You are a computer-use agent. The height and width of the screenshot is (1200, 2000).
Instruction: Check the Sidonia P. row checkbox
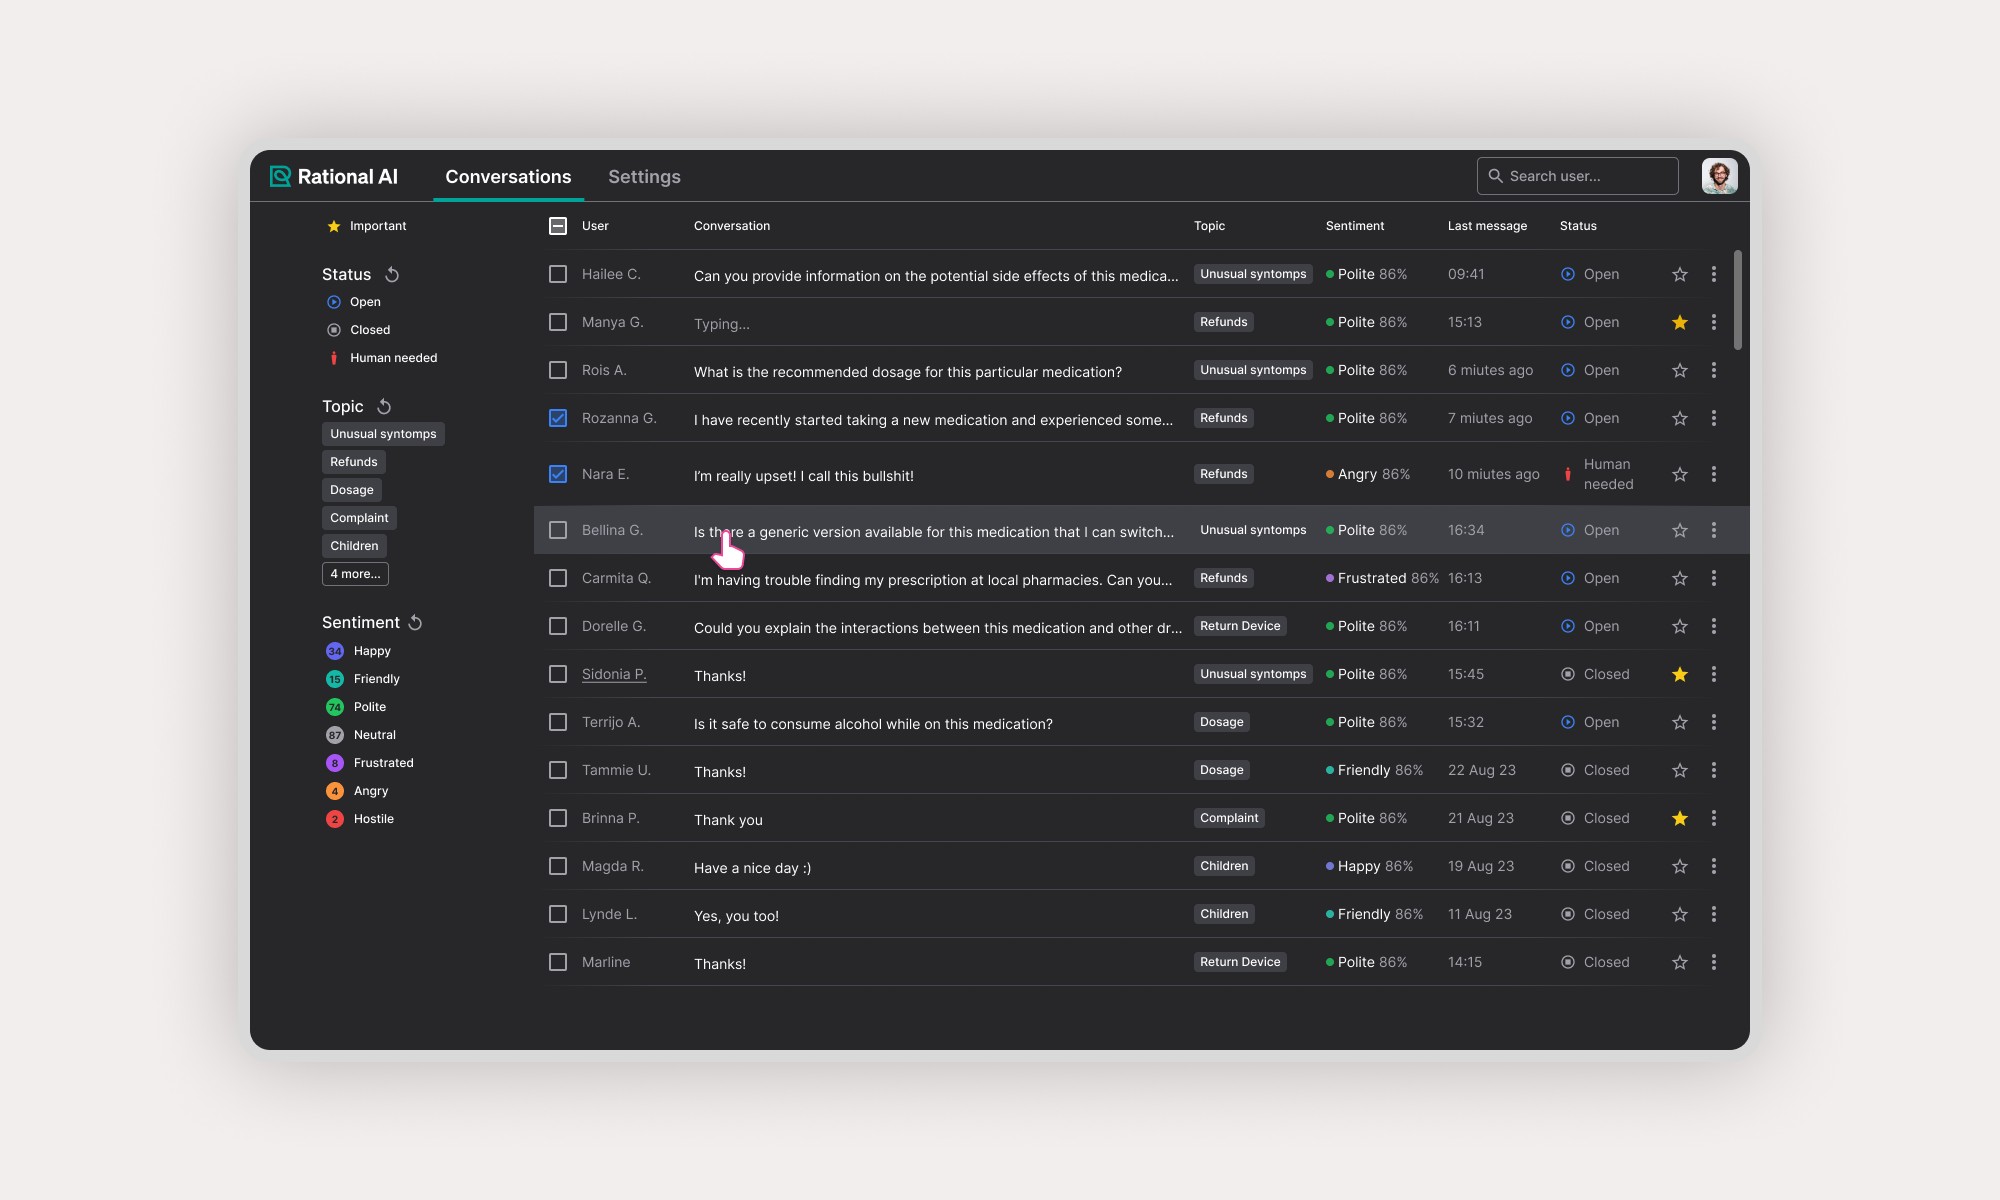click(558, 674)
